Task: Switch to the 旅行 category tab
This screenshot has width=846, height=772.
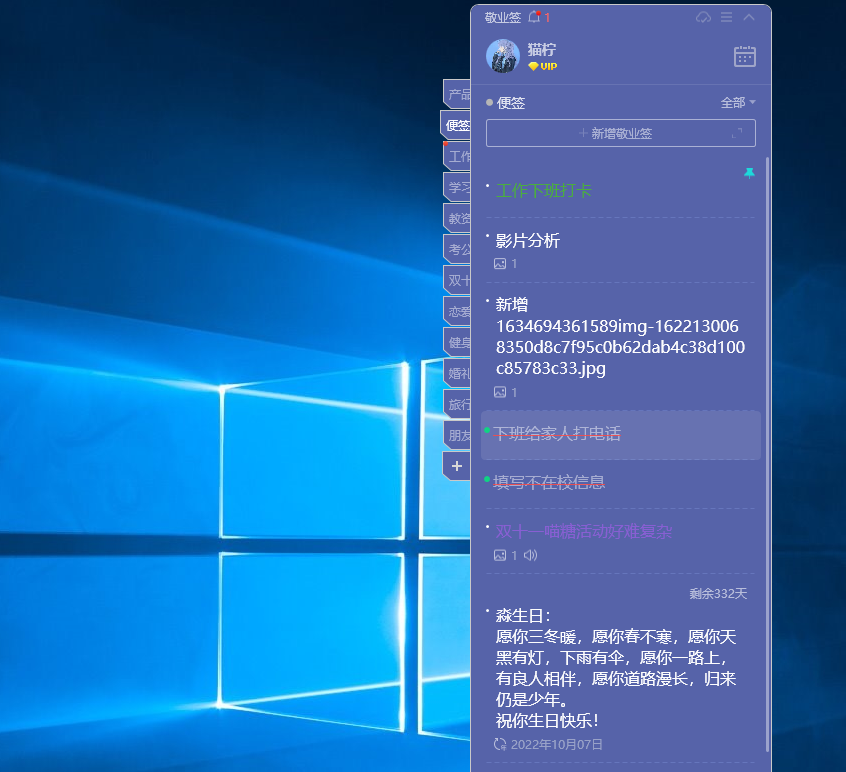Action: click(x=457, y=404)
